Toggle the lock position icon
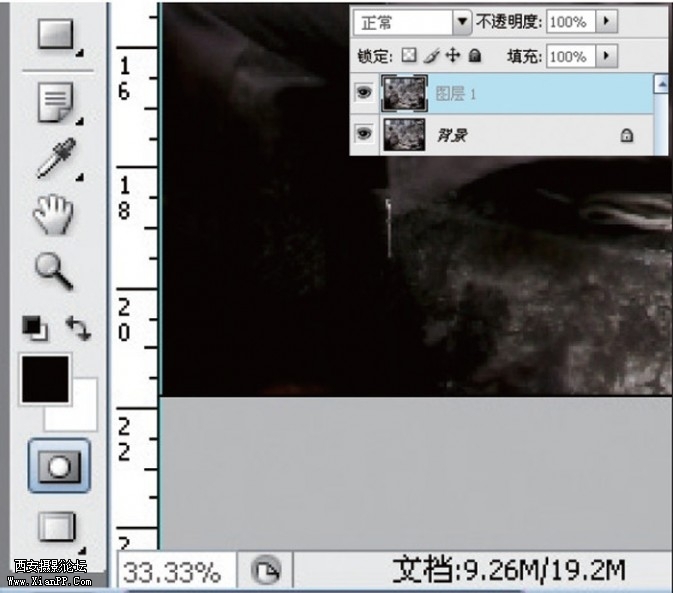673x593 pixels. pyautogui.click(x=452, y=57)
